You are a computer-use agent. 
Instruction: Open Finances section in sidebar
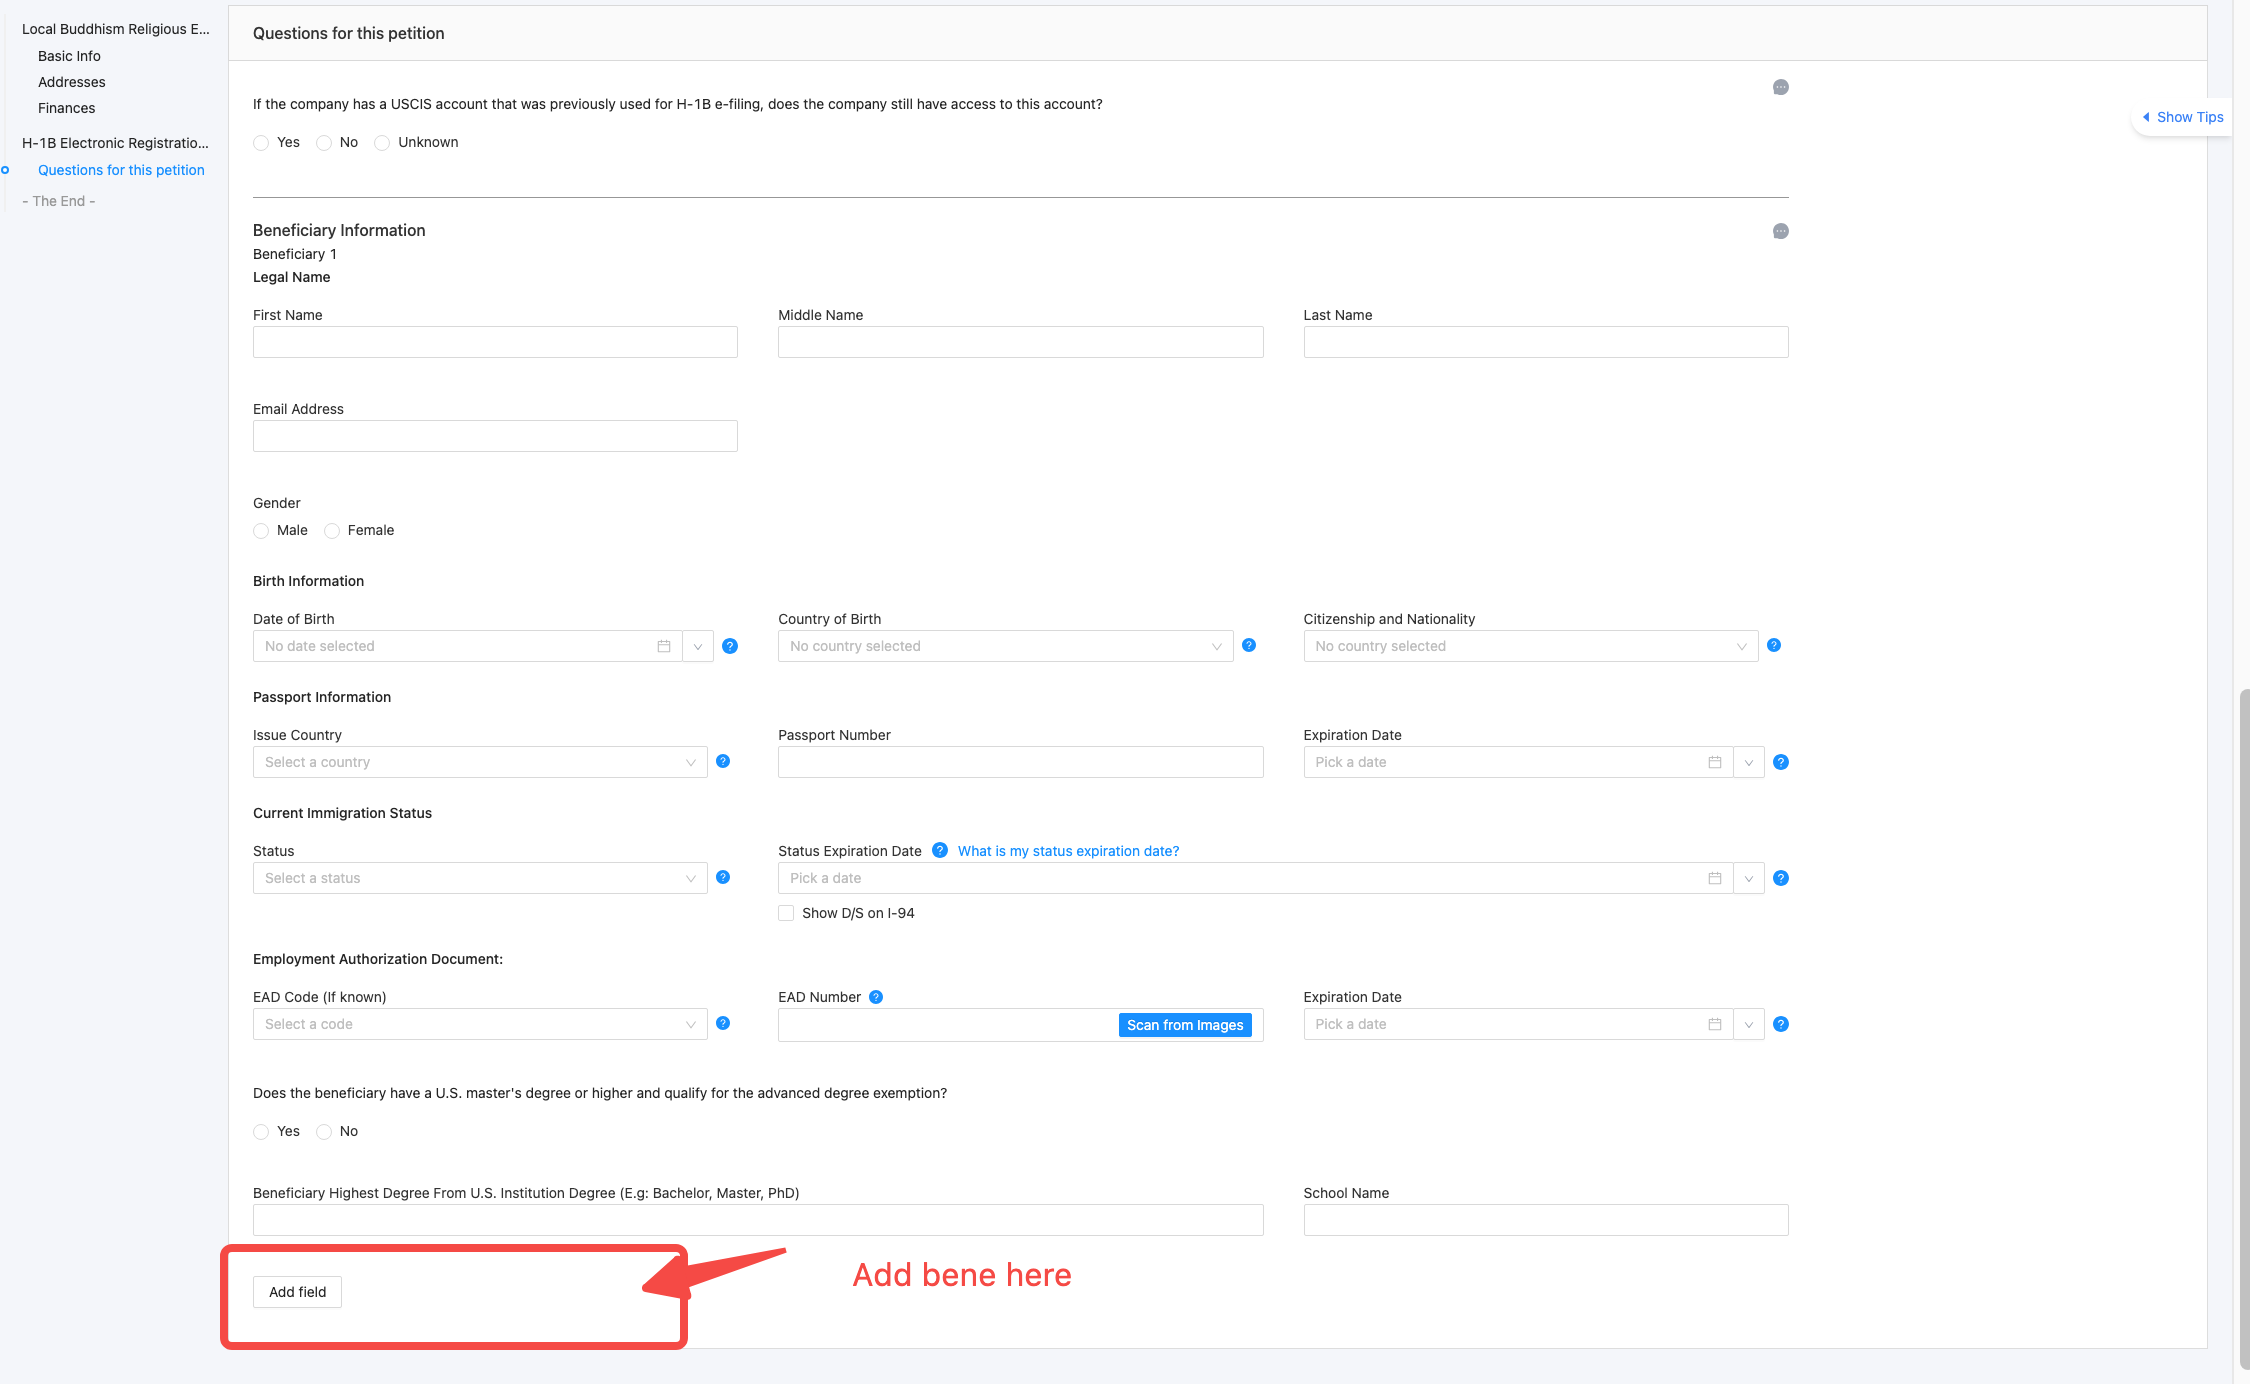point(66,108)
